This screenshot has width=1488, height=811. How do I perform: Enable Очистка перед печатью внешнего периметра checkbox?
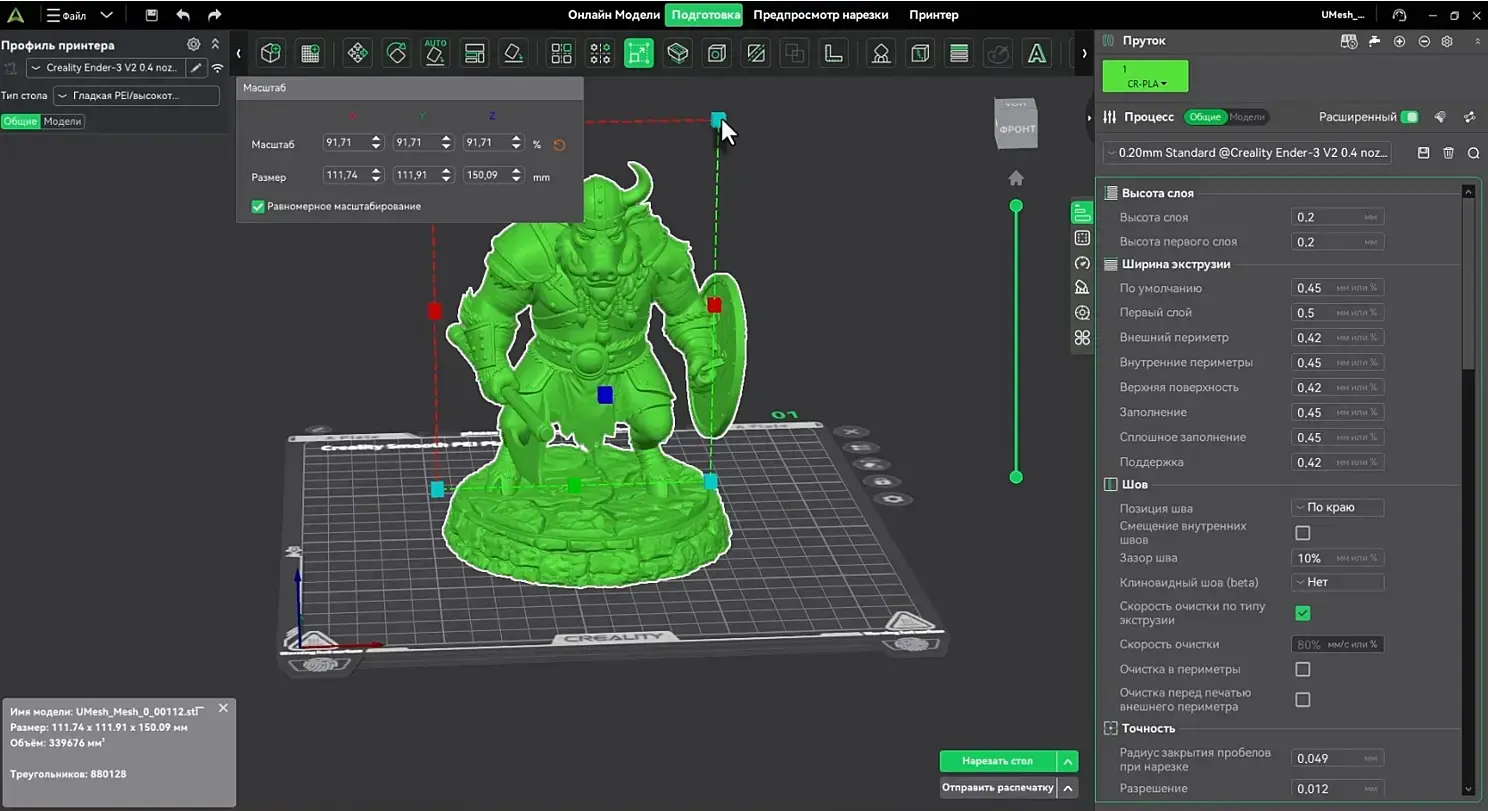coord(1303,700)
